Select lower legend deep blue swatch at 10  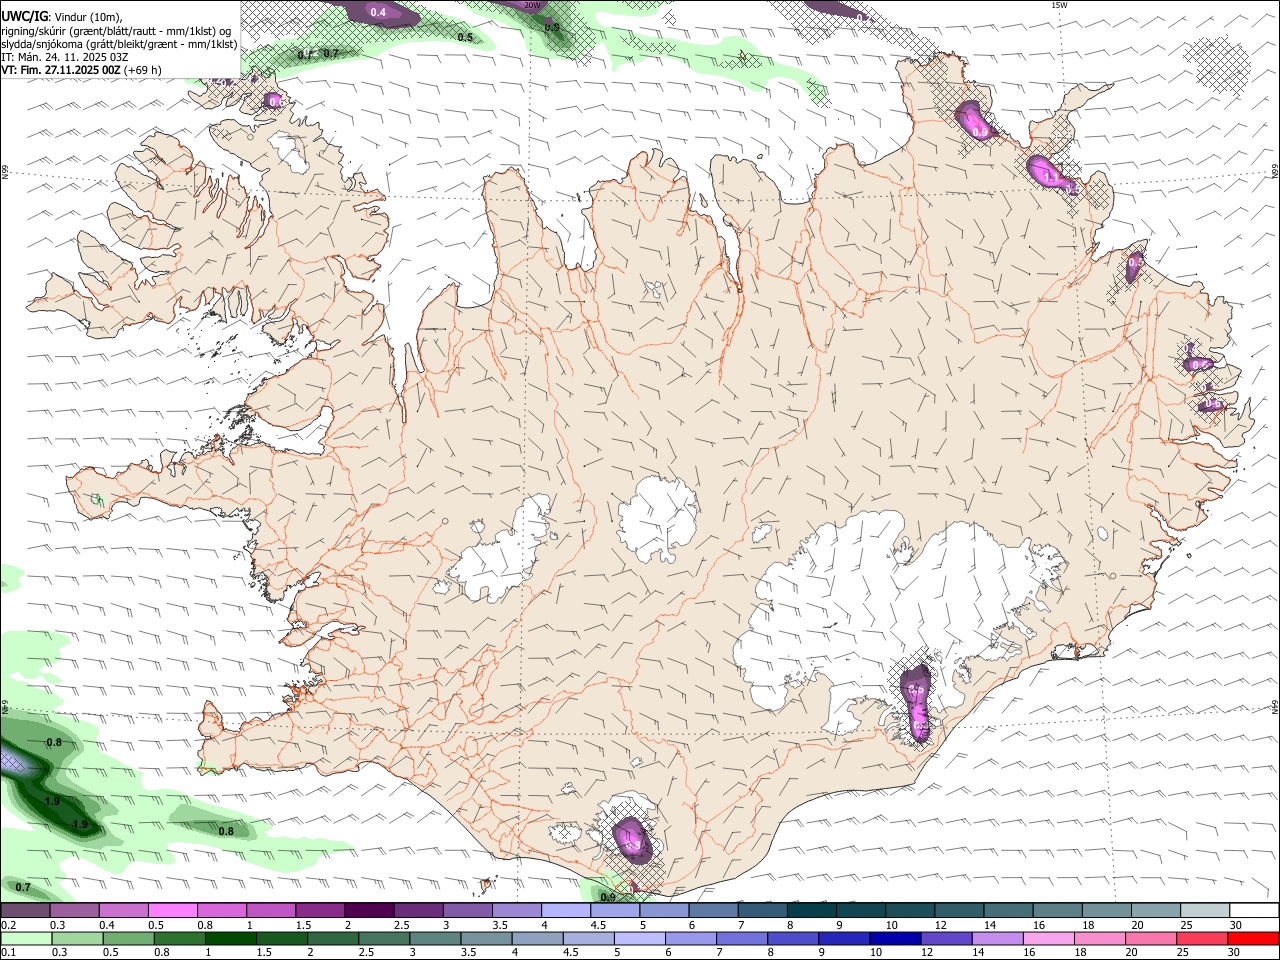895,938
